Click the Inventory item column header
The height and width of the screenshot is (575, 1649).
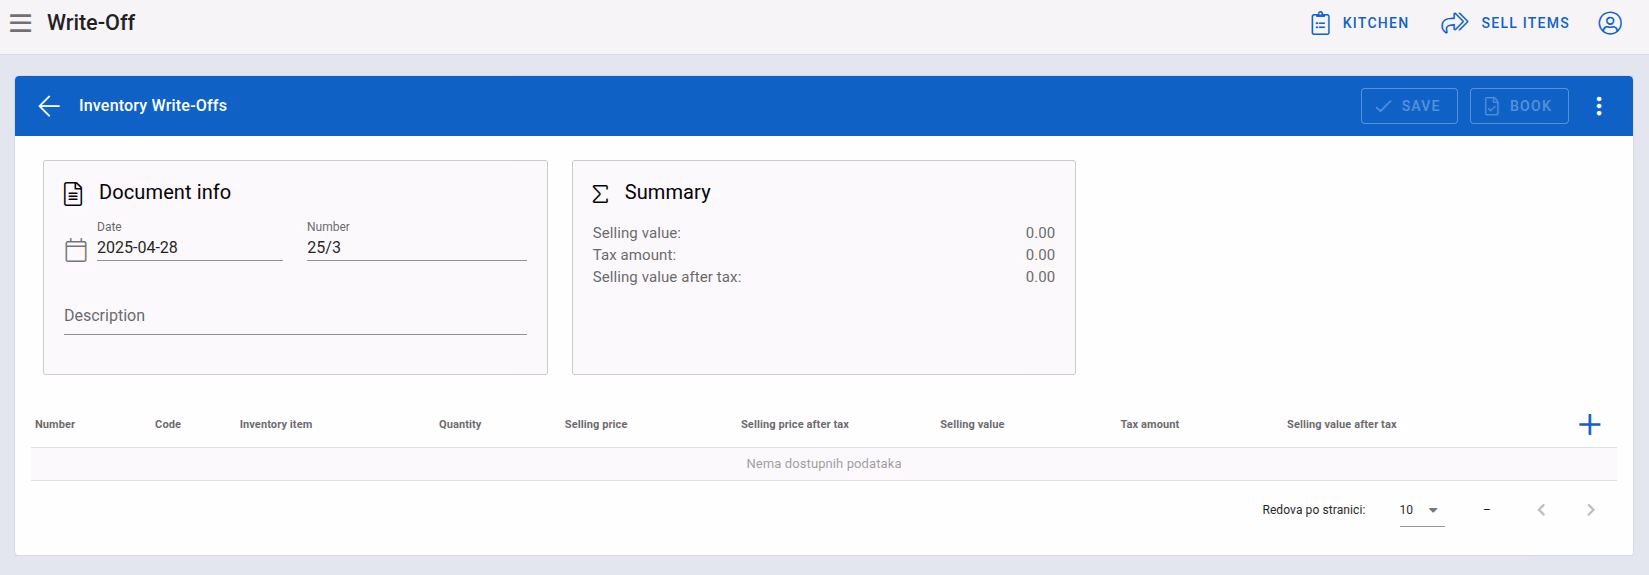coord(276,425)
